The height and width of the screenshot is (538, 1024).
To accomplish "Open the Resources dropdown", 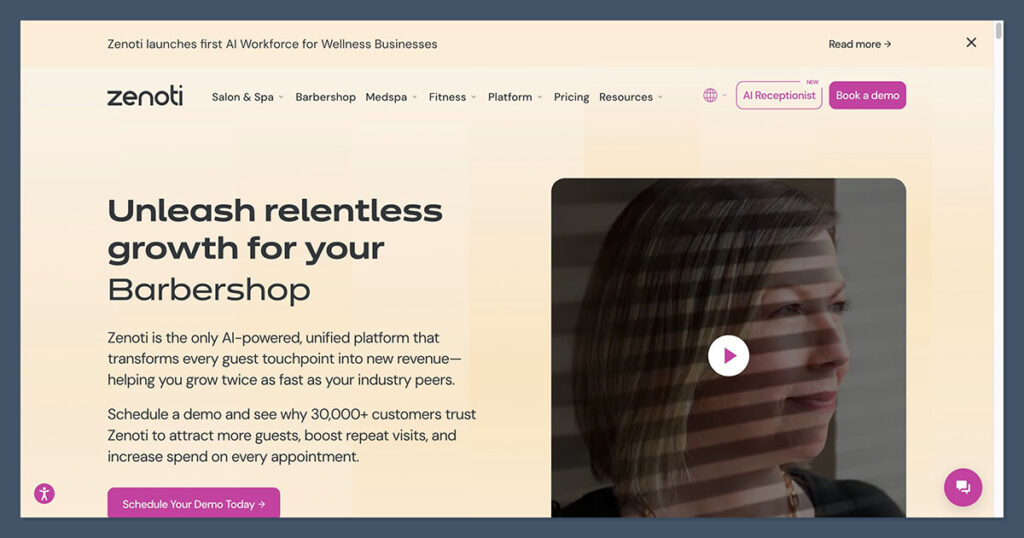I will (631, 97).
